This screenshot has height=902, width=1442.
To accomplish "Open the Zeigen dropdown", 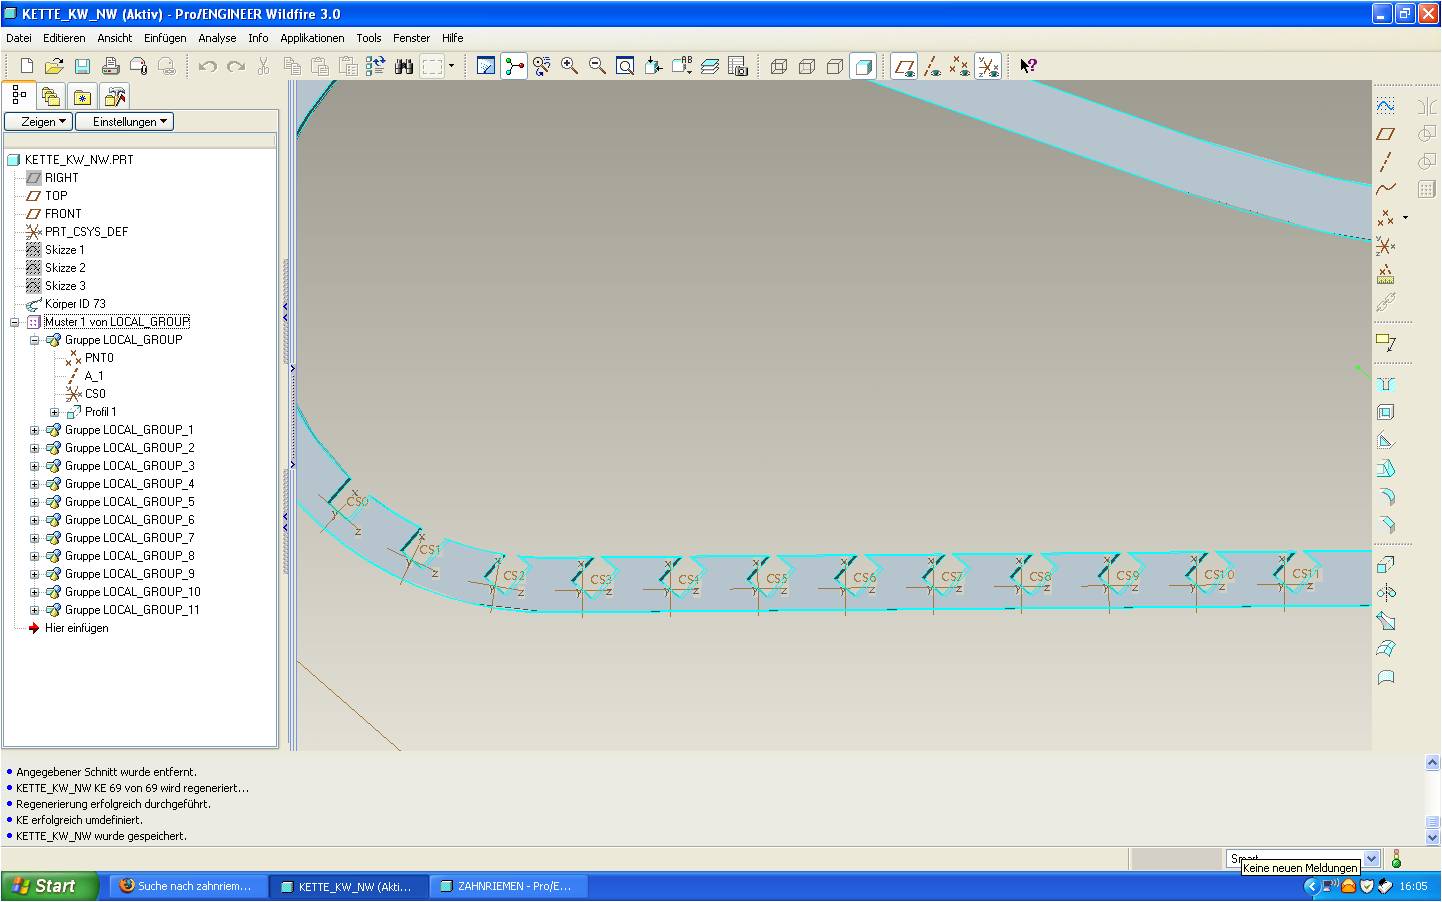I will 38,121.
